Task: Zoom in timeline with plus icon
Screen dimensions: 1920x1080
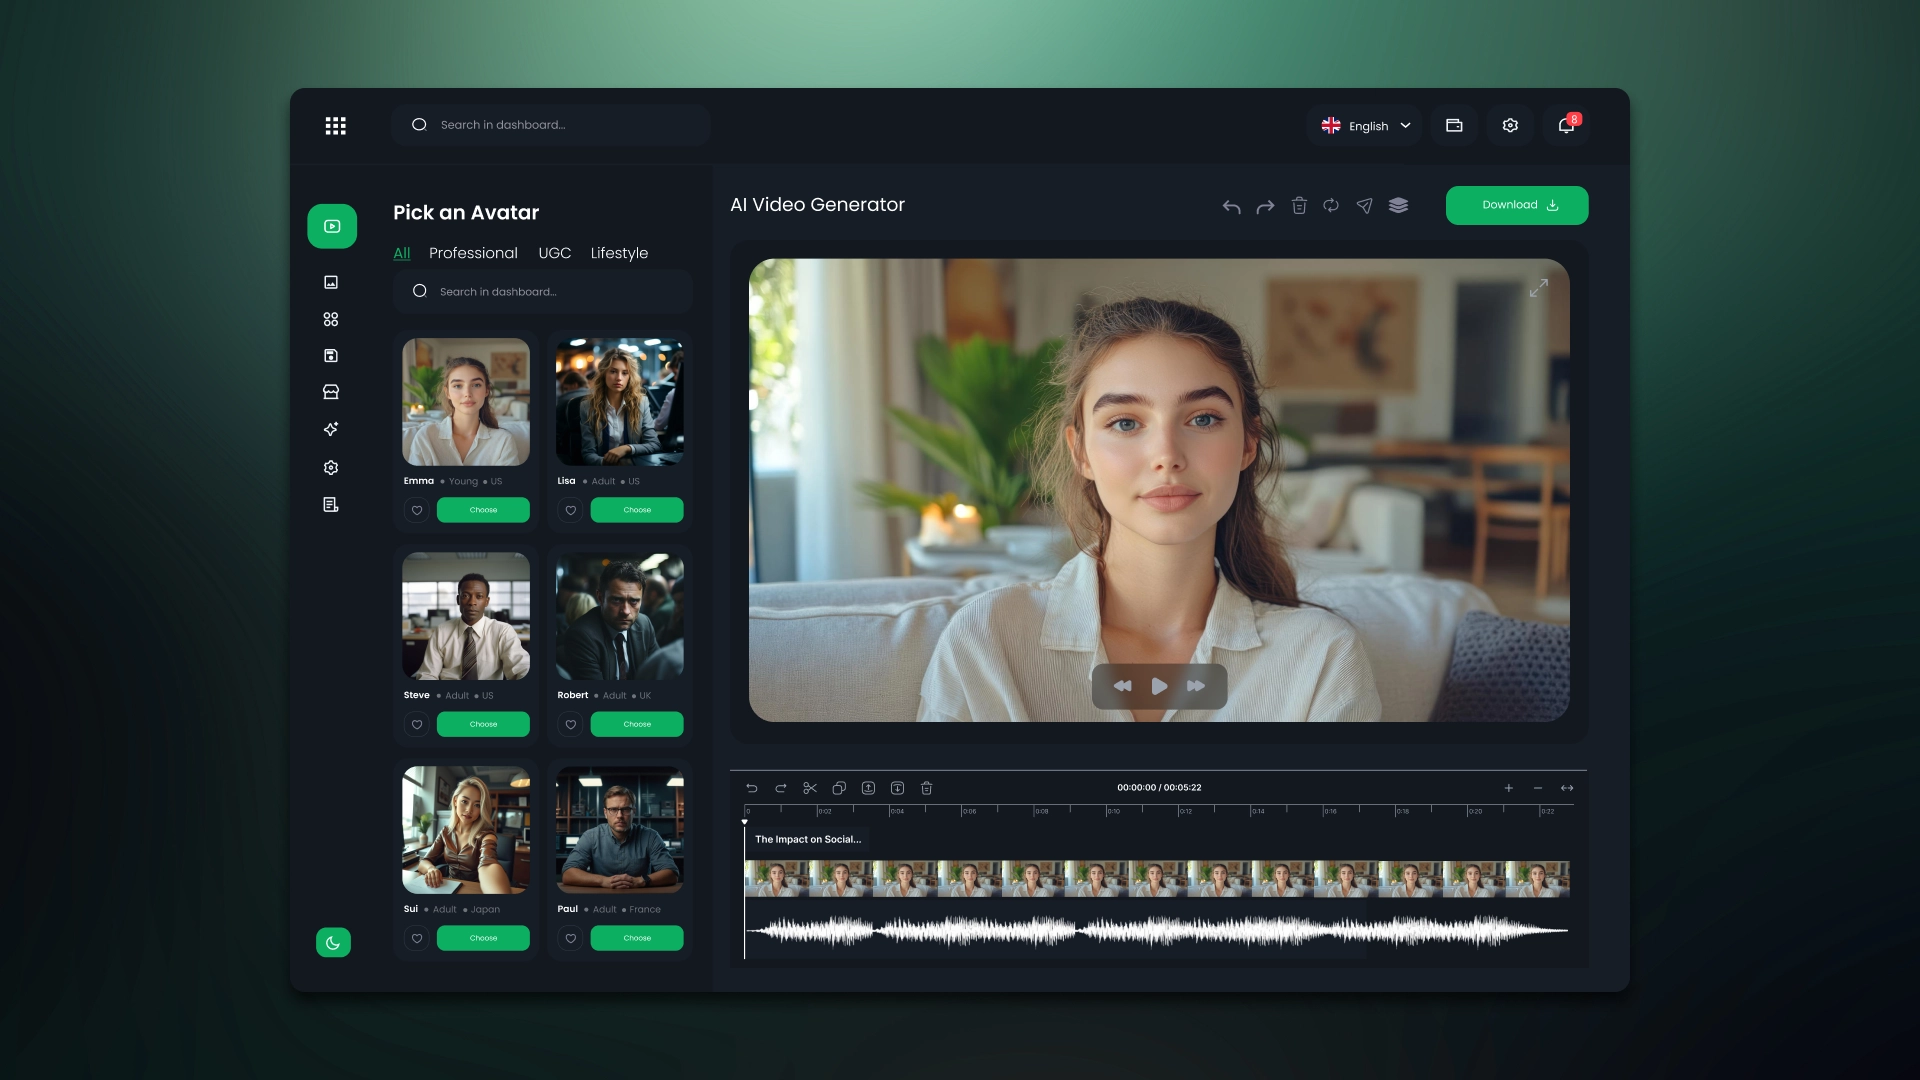Action: pos(1508,788)
